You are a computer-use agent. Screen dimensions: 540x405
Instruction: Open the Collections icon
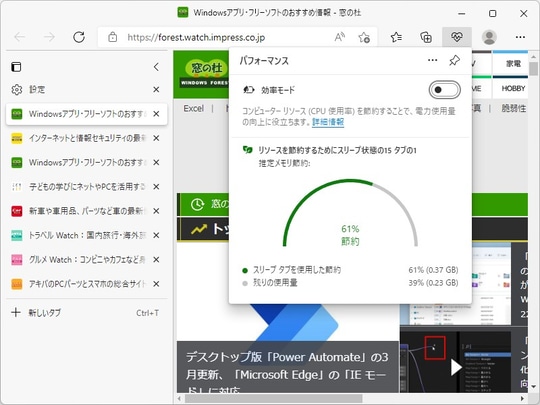tap(426, 37)
